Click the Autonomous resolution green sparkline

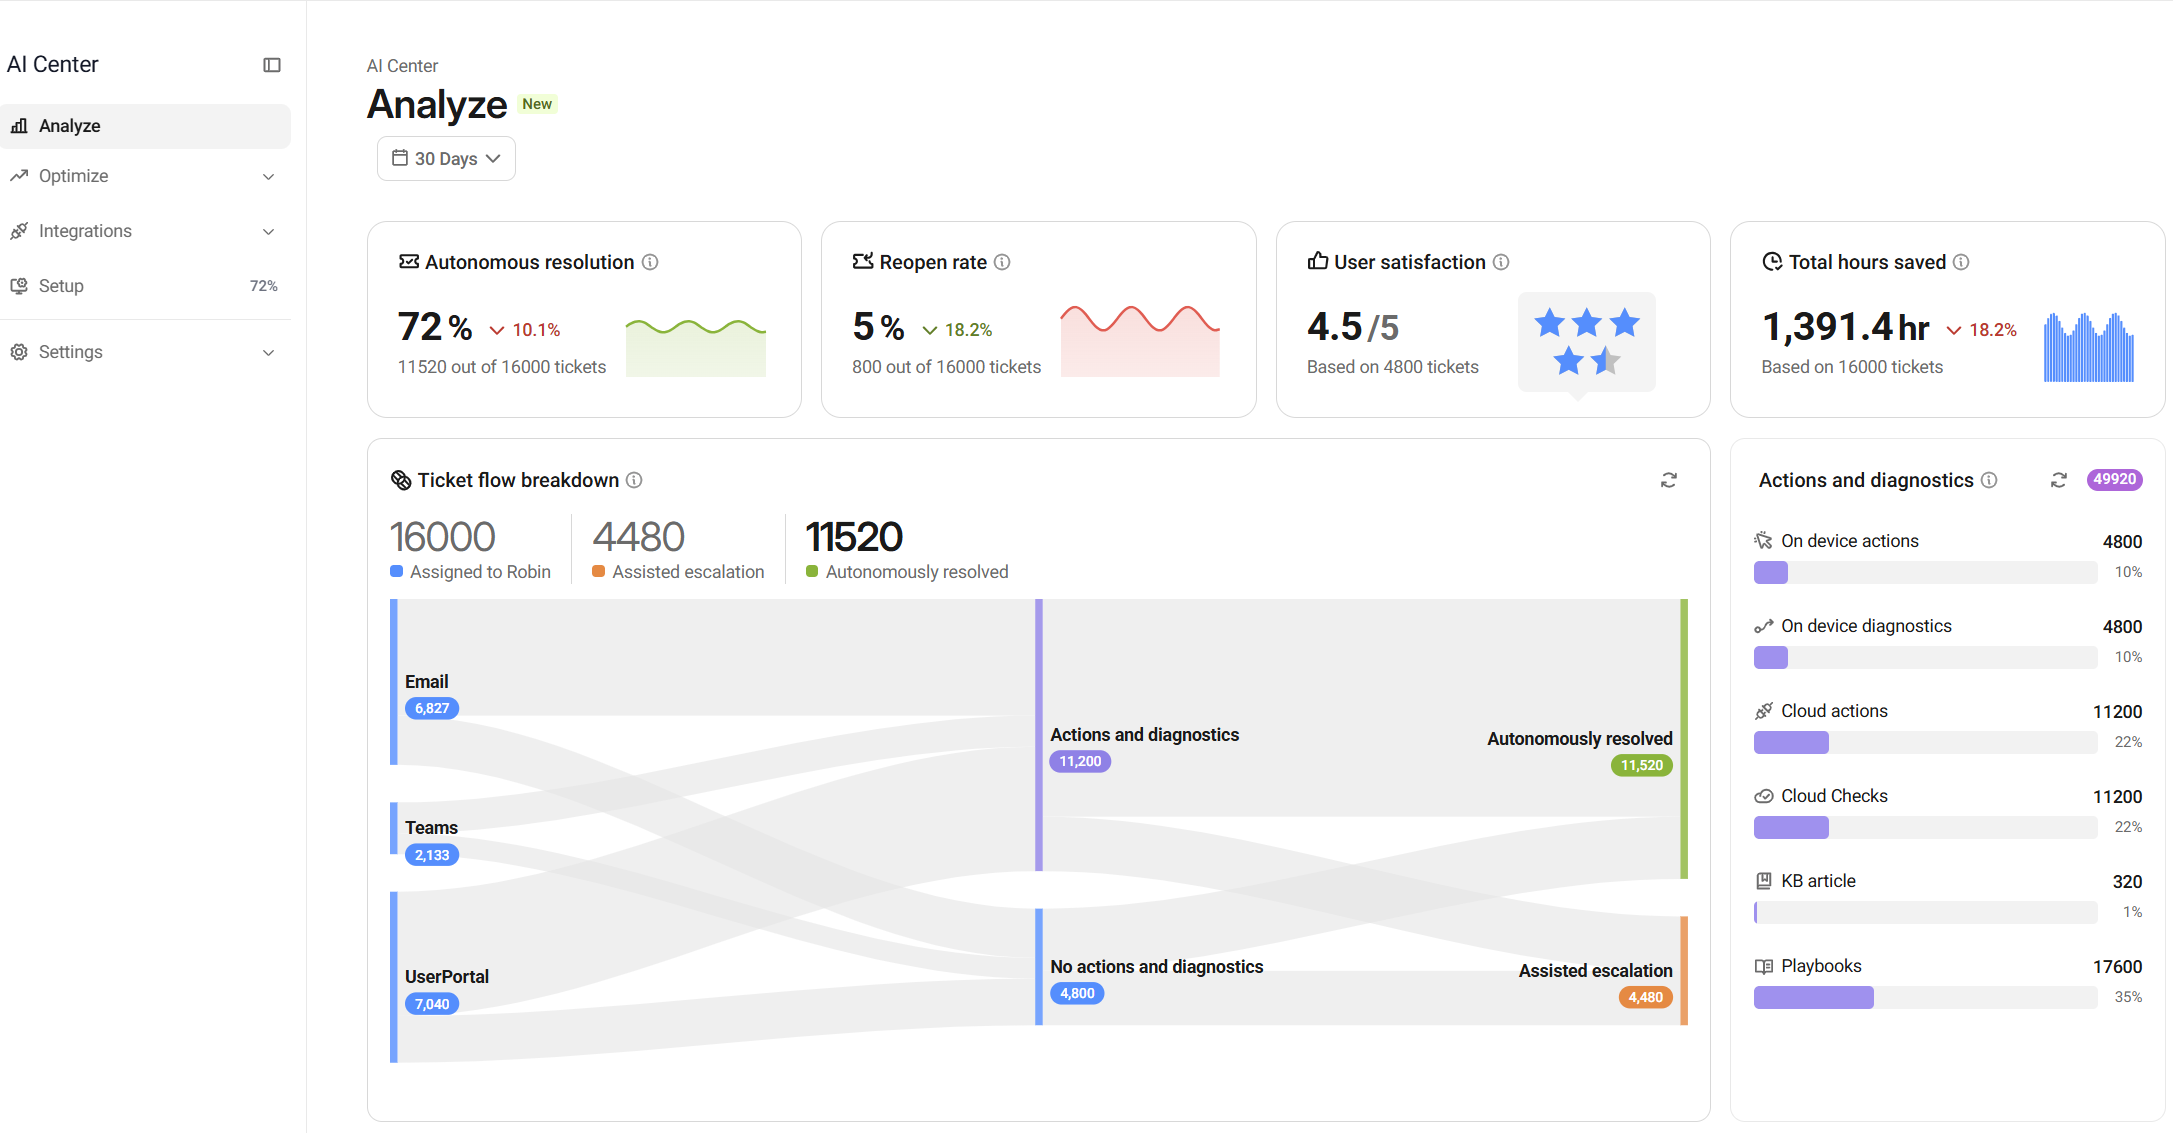(696, 347)
